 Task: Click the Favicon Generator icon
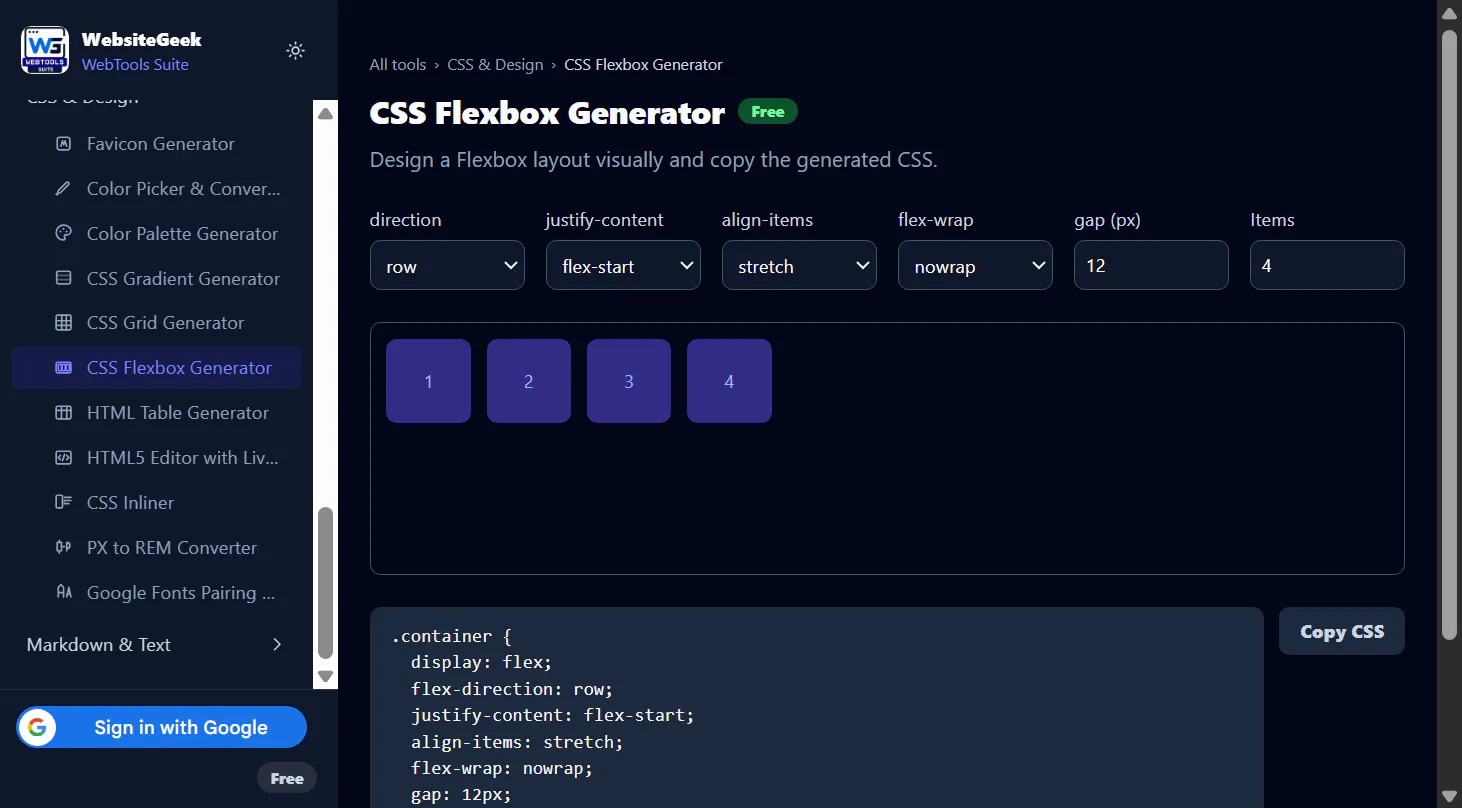pos(64,144)
